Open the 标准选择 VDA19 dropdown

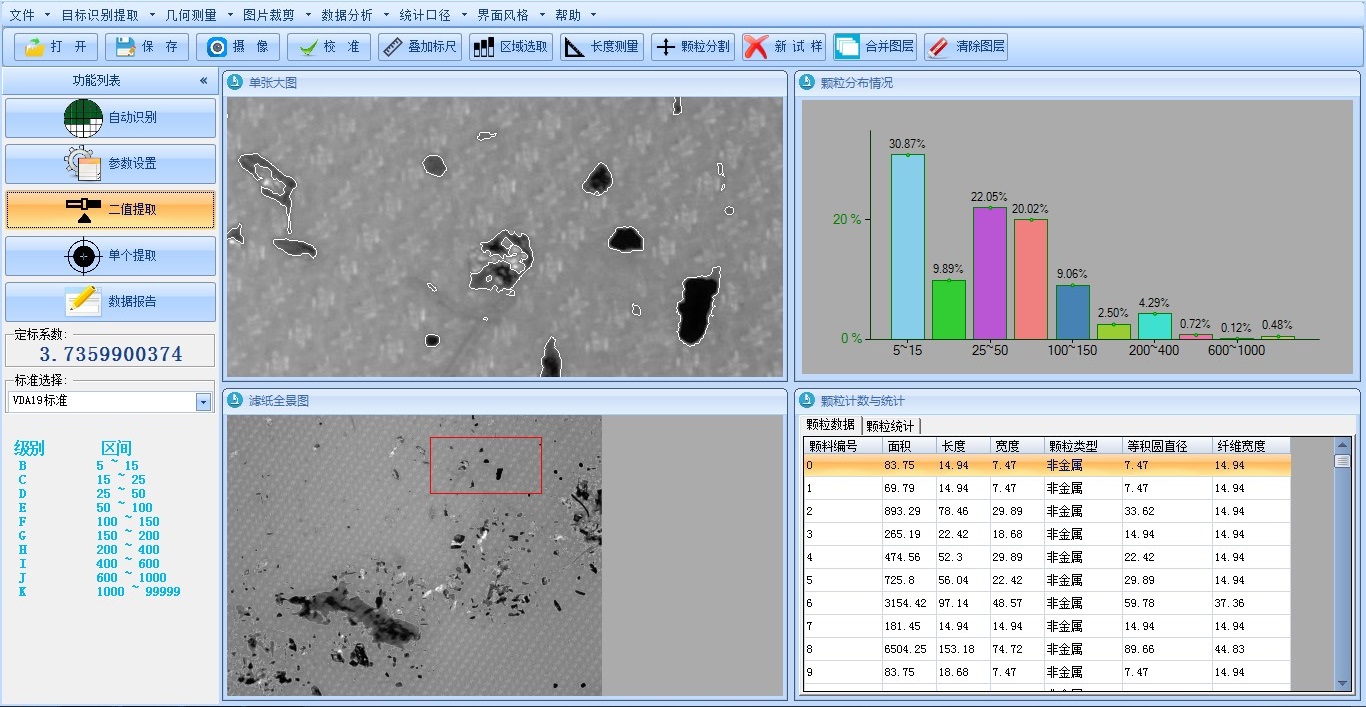[204, 402]
